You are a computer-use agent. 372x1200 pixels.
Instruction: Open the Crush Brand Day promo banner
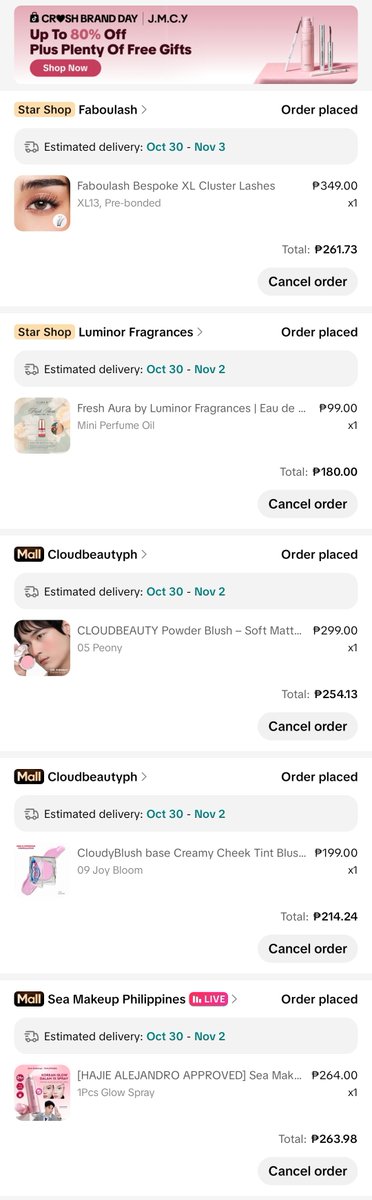186,44
